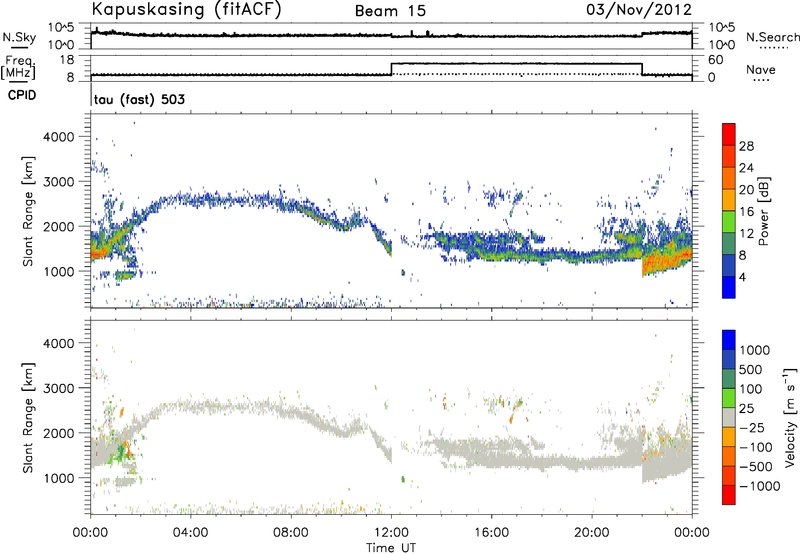The width and height of the screenshot is (800, 554).
Task: Click the "Nave" legend label
Action: click(761, 69)
